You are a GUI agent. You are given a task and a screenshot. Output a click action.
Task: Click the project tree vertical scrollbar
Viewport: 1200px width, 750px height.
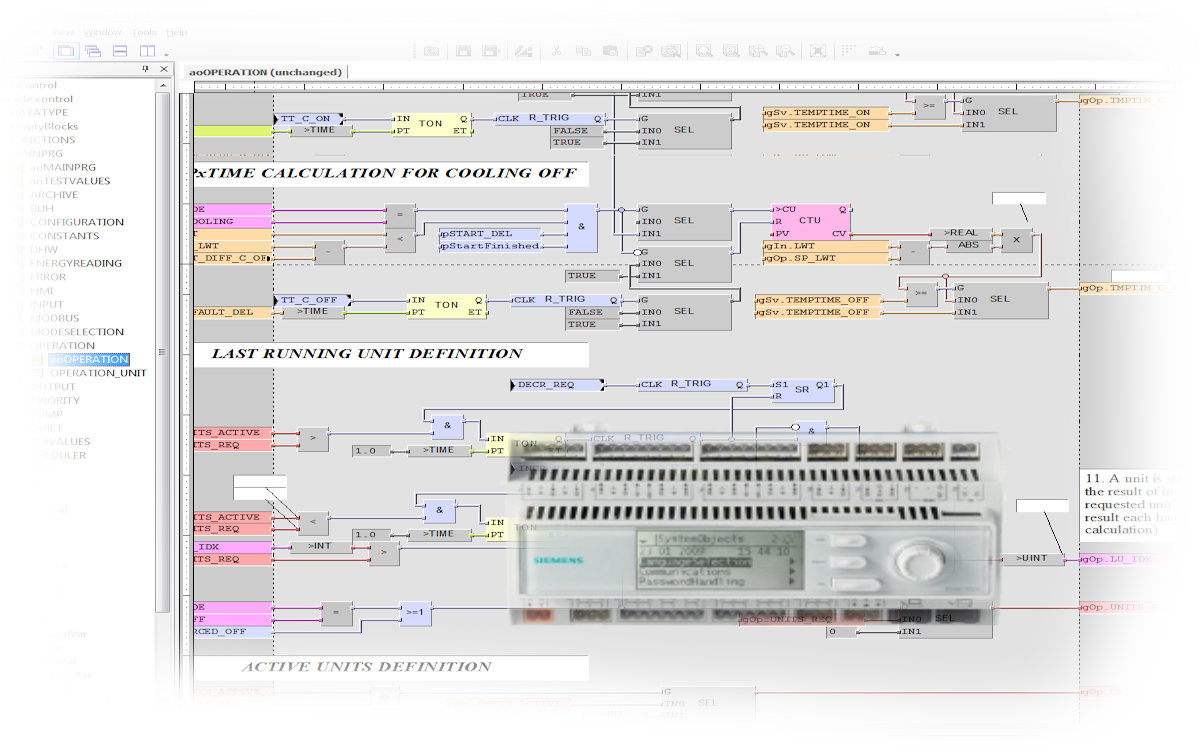coord(164,350)
